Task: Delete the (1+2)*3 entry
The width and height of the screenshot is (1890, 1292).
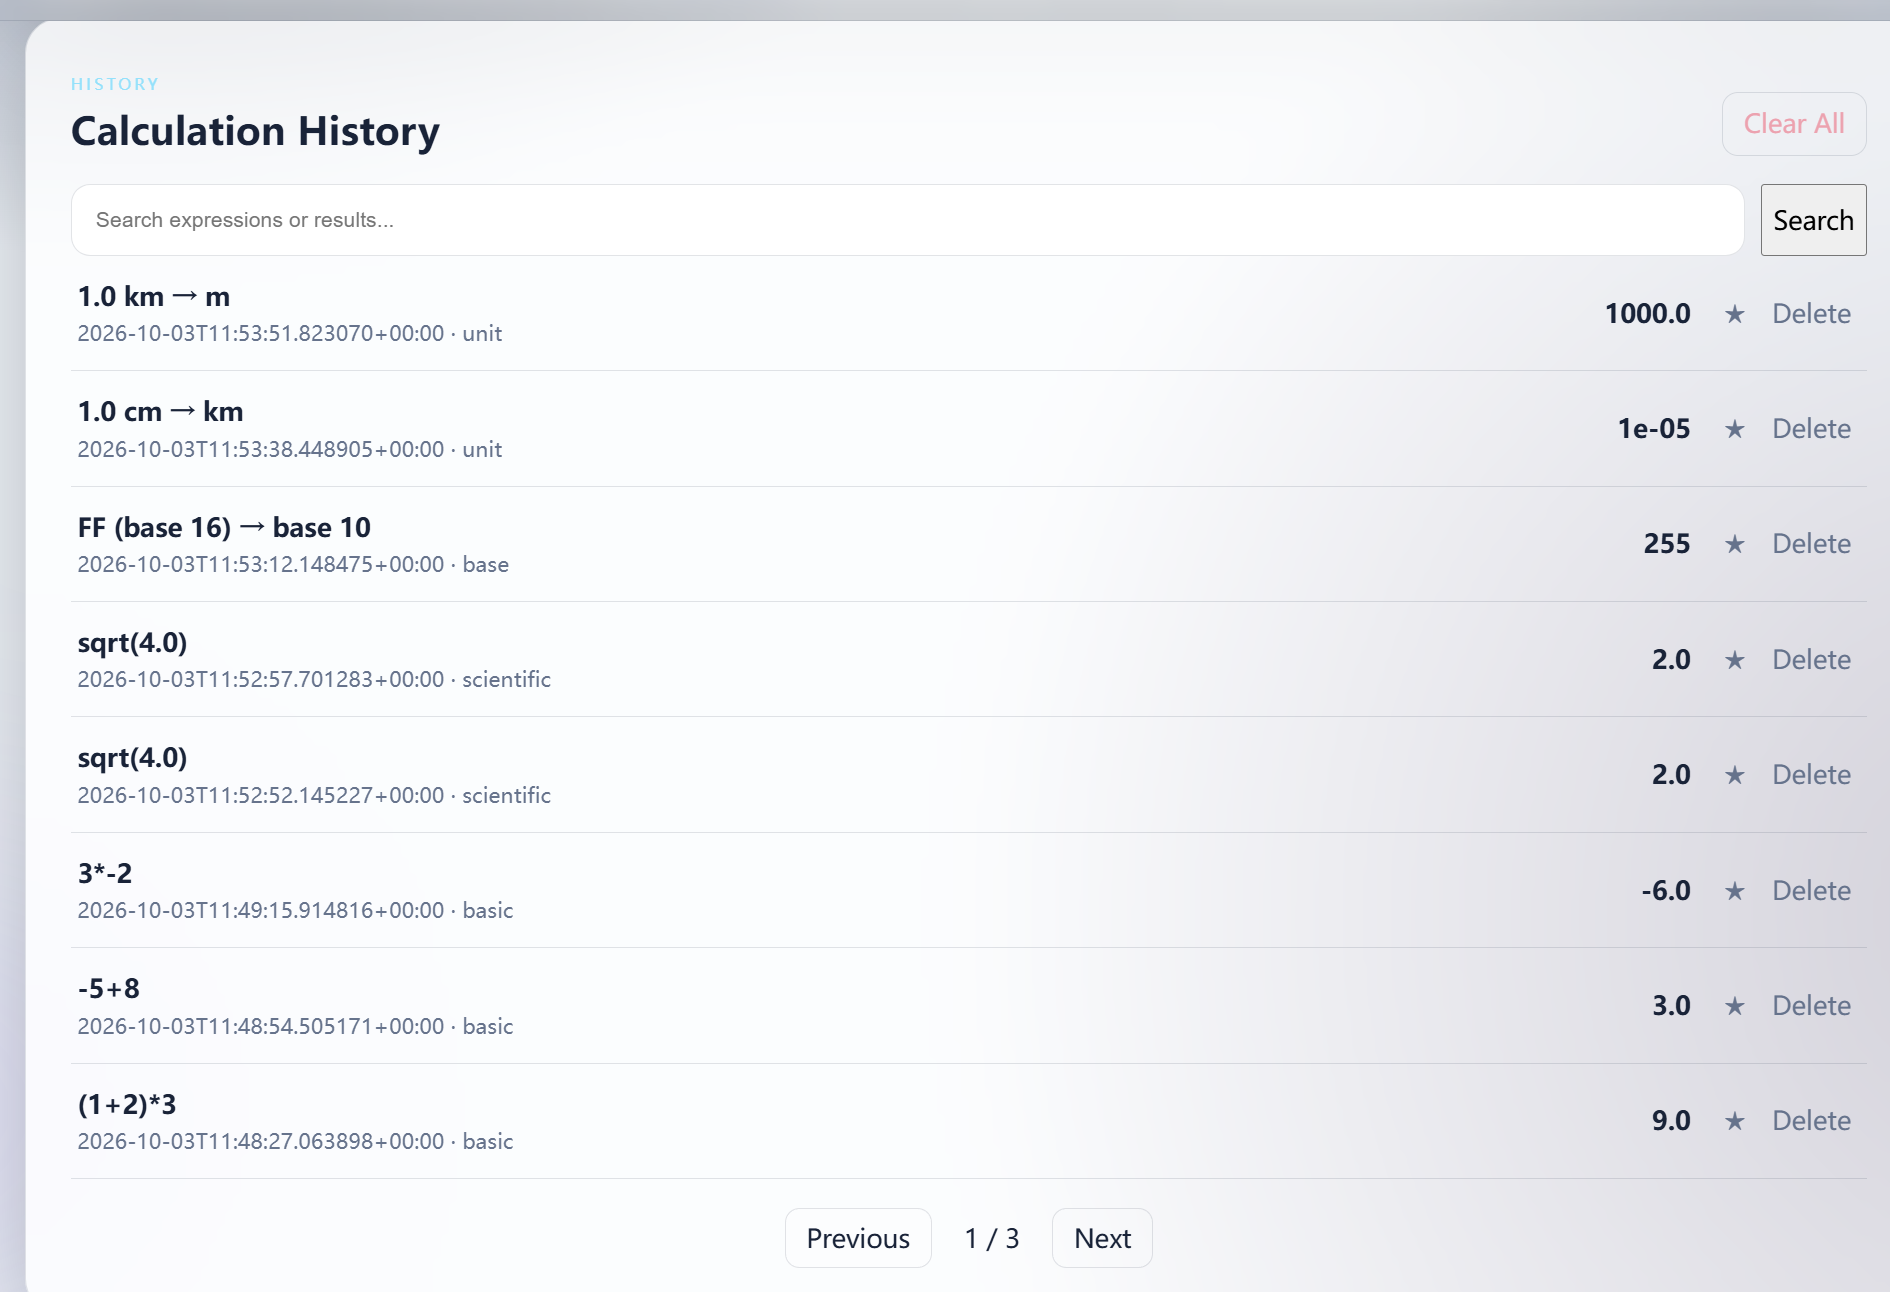Action: click(1811, 1121)
